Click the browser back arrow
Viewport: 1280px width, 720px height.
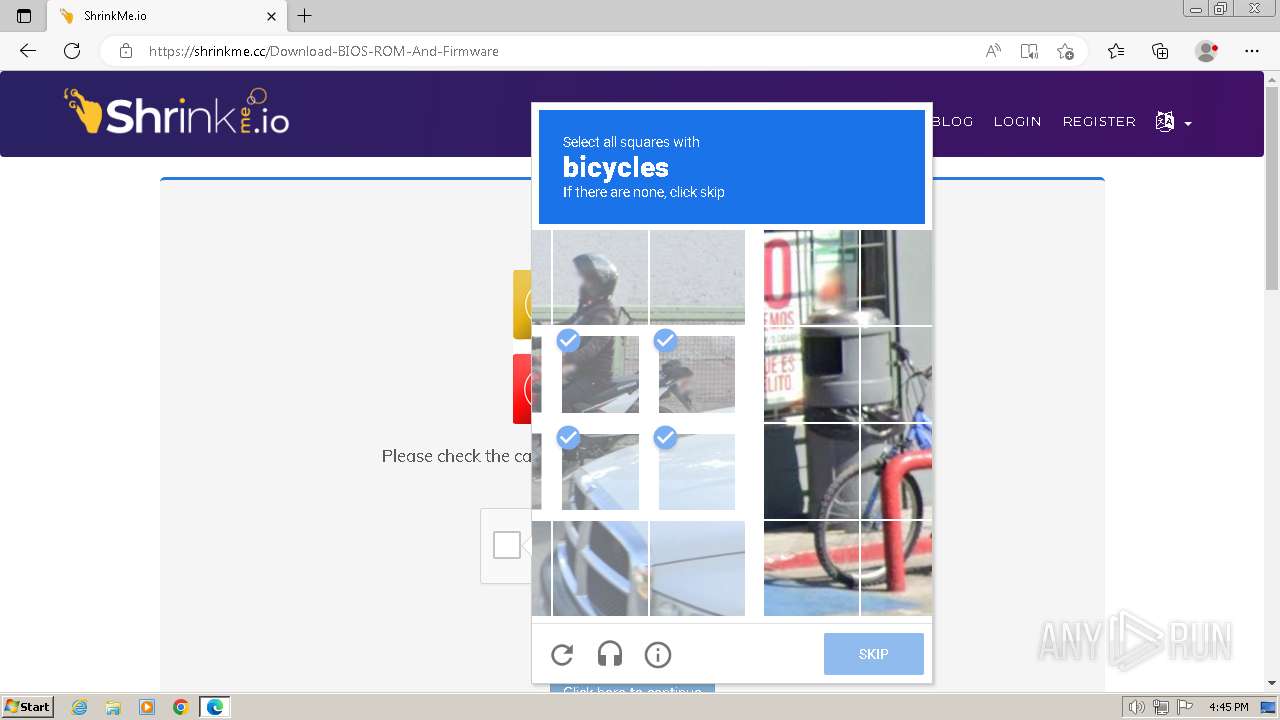coord(28,51)
